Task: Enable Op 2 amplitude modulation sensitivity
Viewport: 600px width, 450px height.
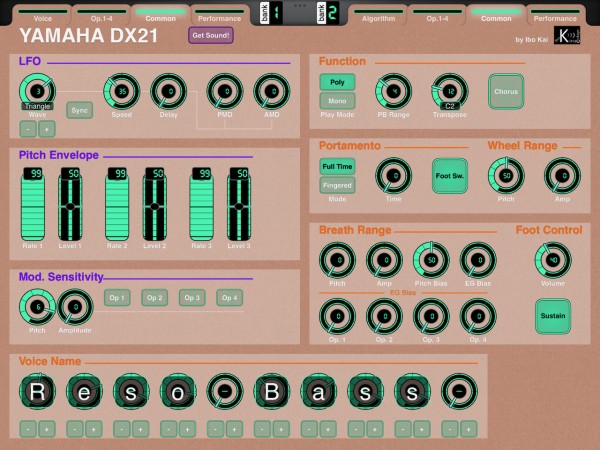Action: [155, 298]
